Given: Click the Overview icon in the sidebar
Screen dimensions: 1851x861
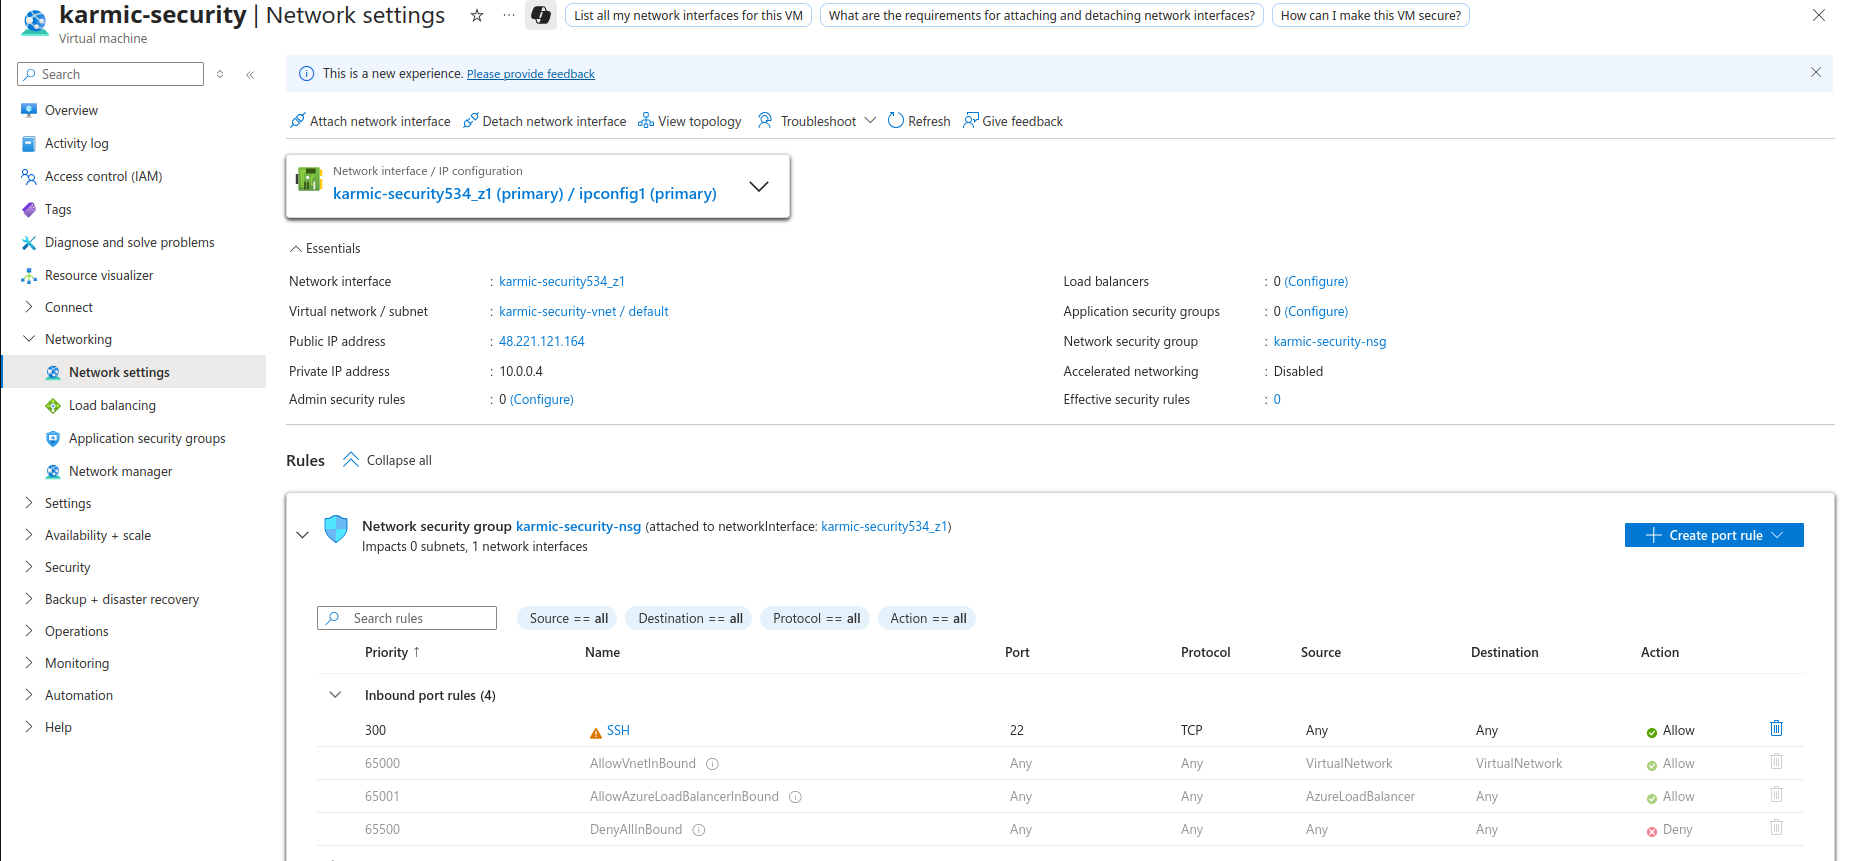Looking at the screenshot, I should pyautogui.click(x=29, y=110).
